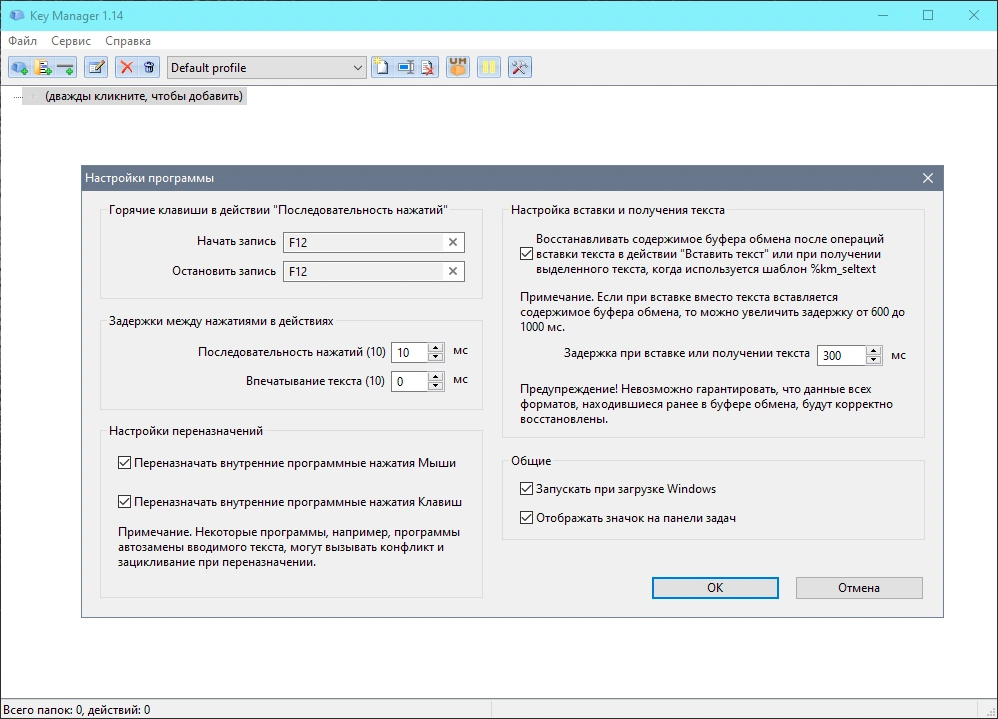Click the red X delete icon
Image resolution: width=998 pixels, height=719 pixels.
pos(127,67)
